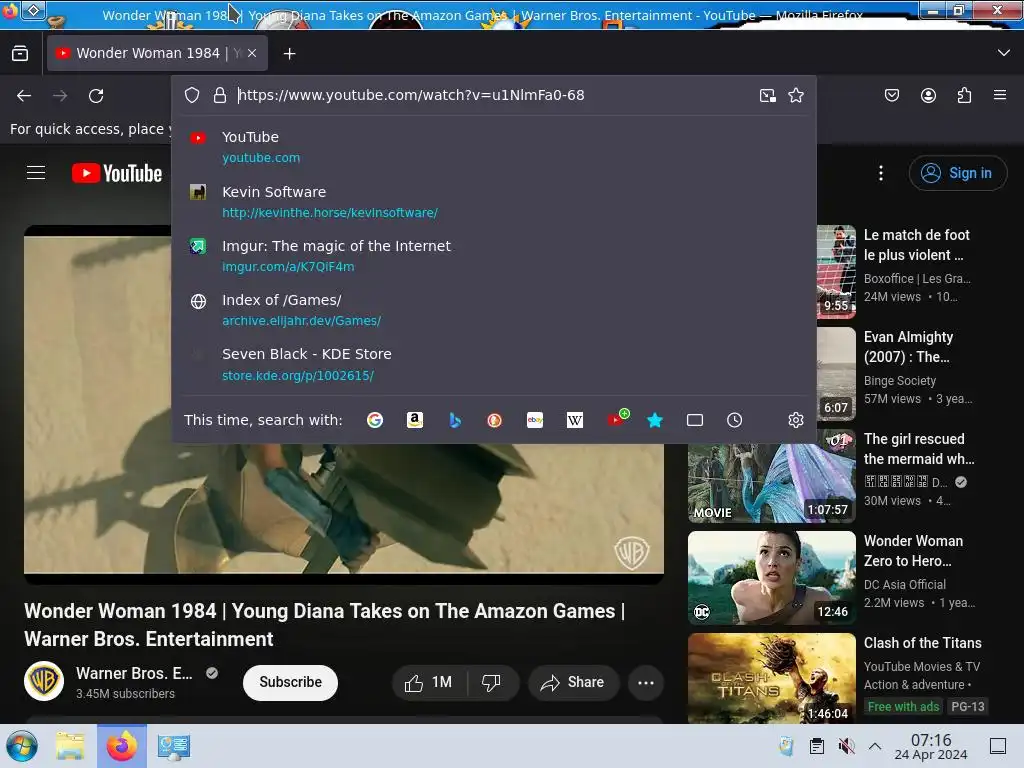This screenshot has width=1024, height=768.
Task: Search this time with Google
Action: point(375,420)
